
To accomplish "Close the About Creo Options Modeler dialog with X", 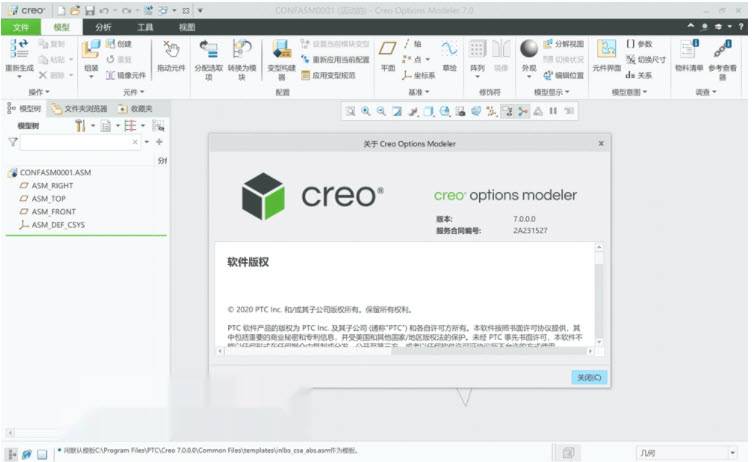I will pos(601,143).
